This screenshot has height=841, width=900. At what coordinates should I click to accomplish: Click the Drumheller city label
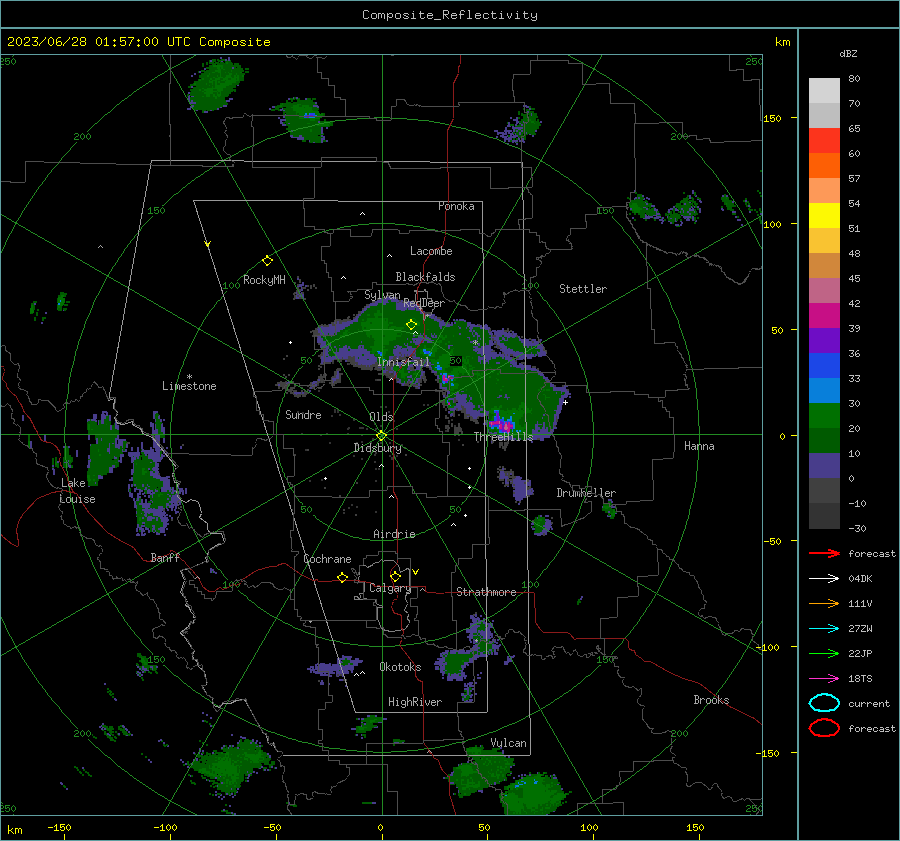tap(586, 493)
